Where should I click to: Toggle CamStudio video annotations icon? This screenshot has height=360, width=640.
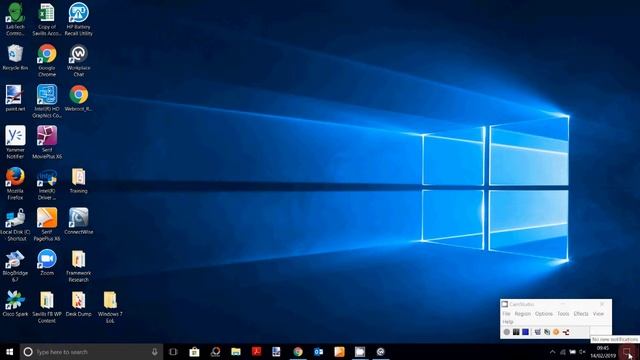[x=547, y=332]
